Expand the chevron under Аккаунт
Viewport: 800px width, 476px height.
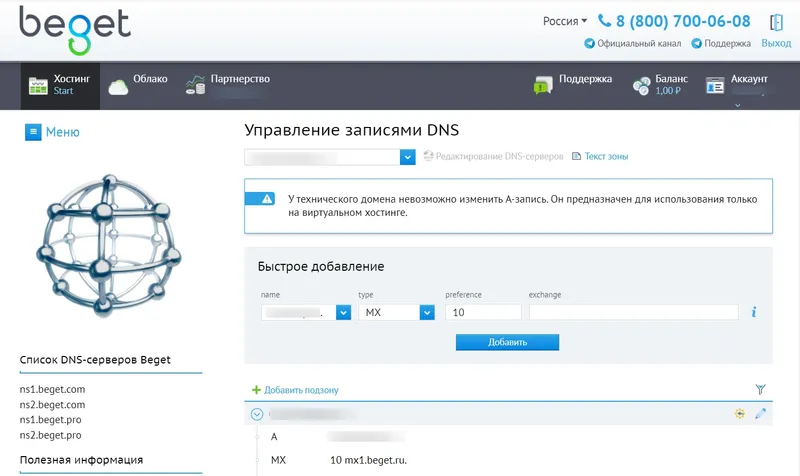click(x=737, y=105)
